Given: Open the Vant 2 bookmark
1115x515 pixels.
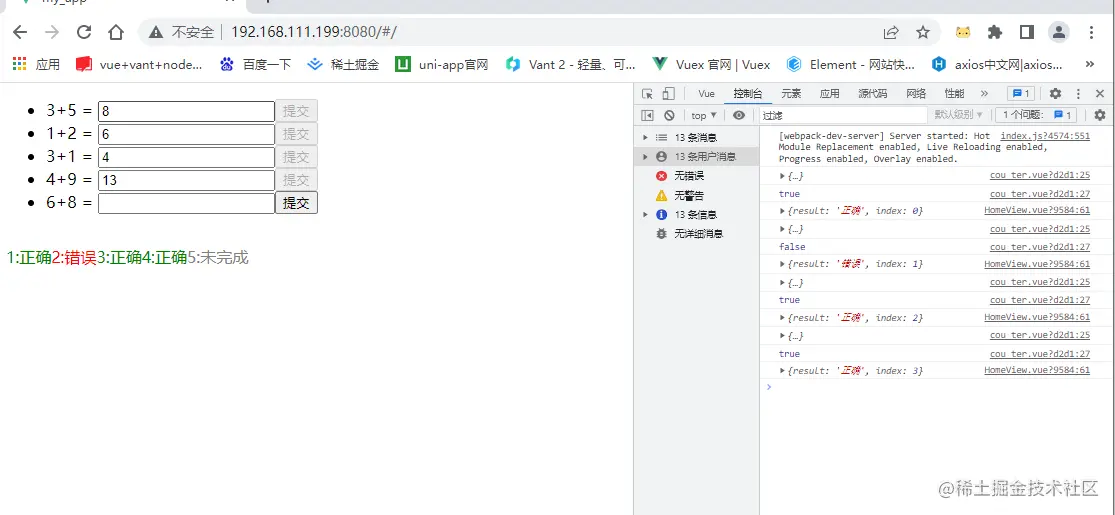Looking at the screenshot, I should [x=571, y=65].
